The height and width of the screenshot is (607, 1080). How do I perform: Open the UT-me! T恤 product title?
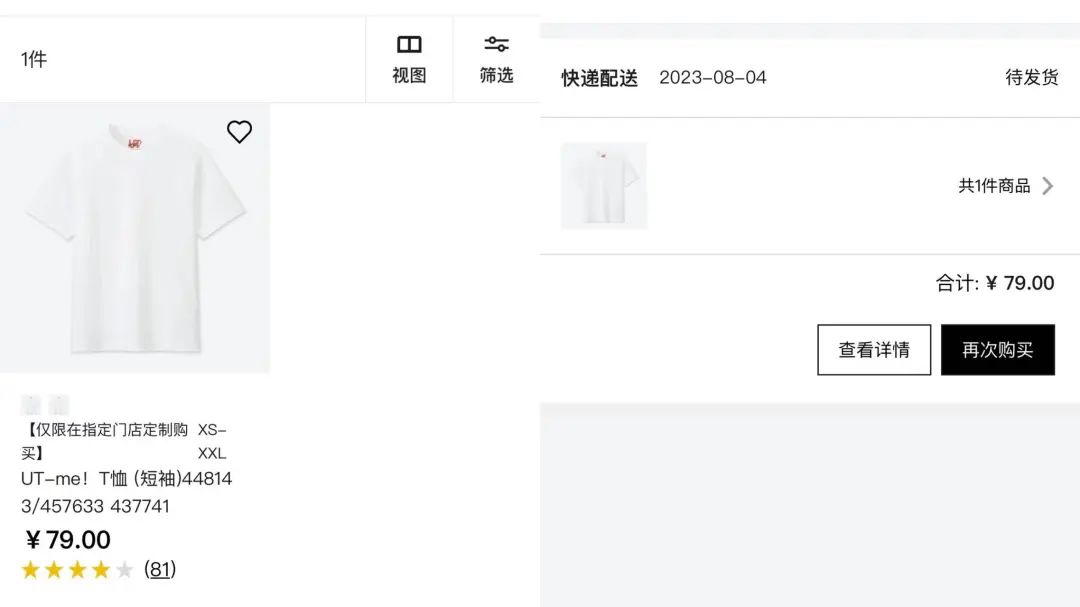(x=127, y=492)
